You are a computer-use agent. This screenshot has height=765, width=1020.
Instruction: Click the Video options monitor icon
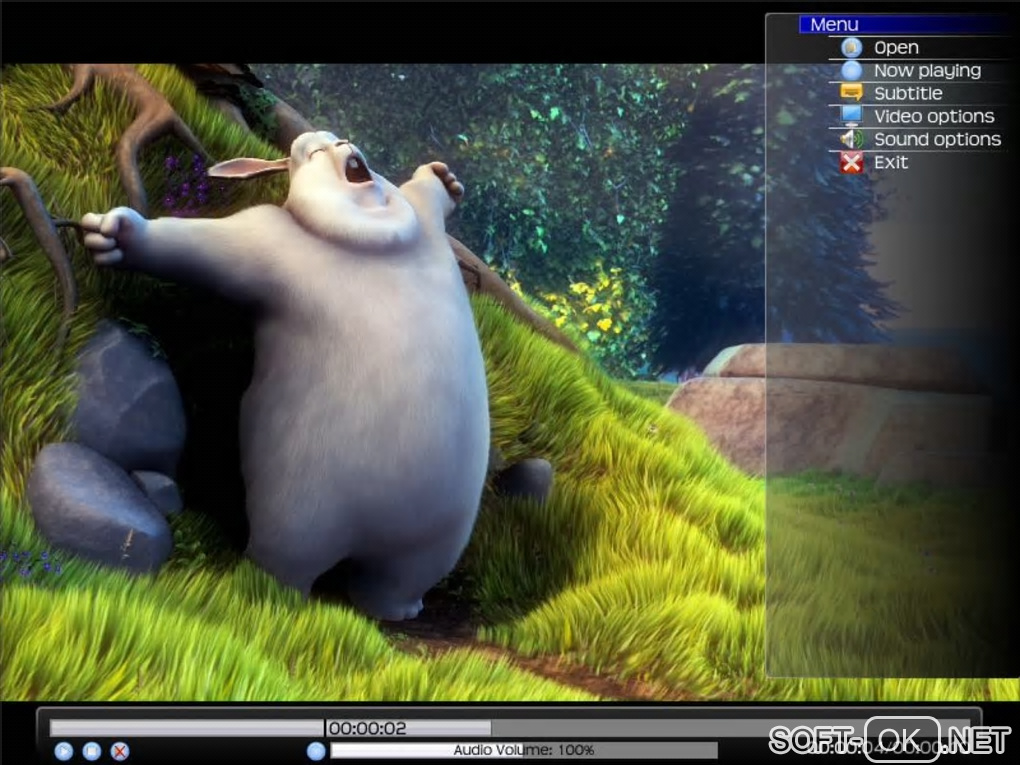(x=852, y=116)
